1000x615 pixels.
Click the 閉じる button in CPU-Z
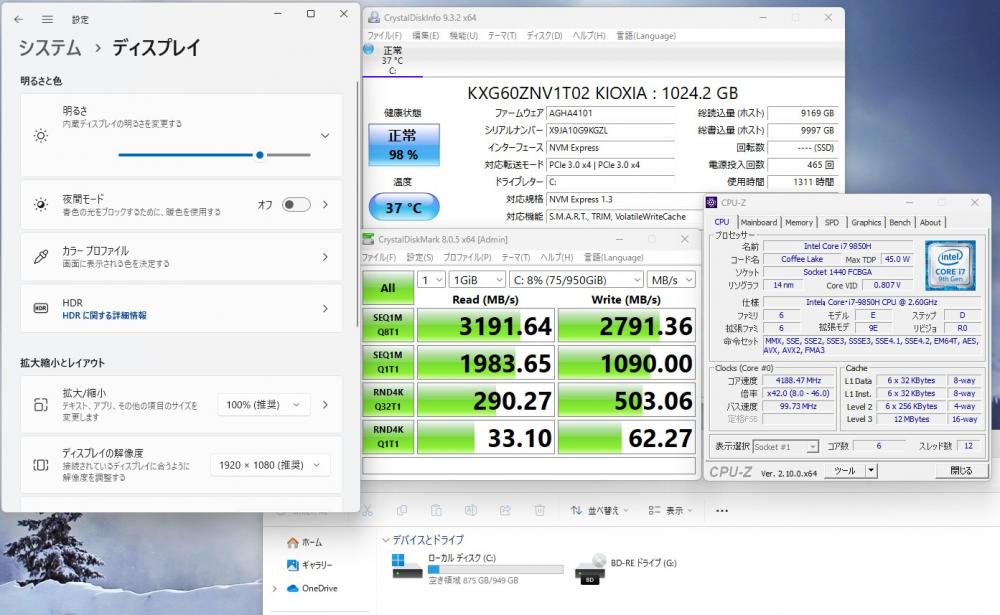click(960, 471)
